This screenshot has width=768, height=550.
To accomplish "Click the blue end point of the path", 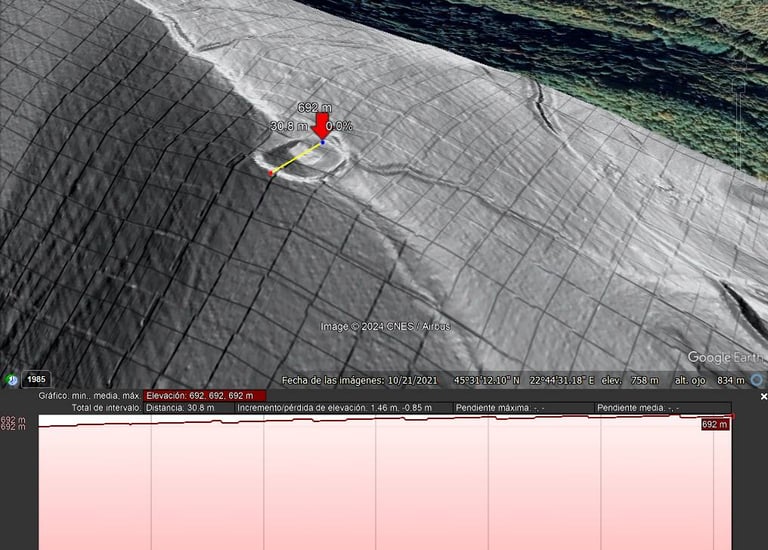I will [323, 142].
